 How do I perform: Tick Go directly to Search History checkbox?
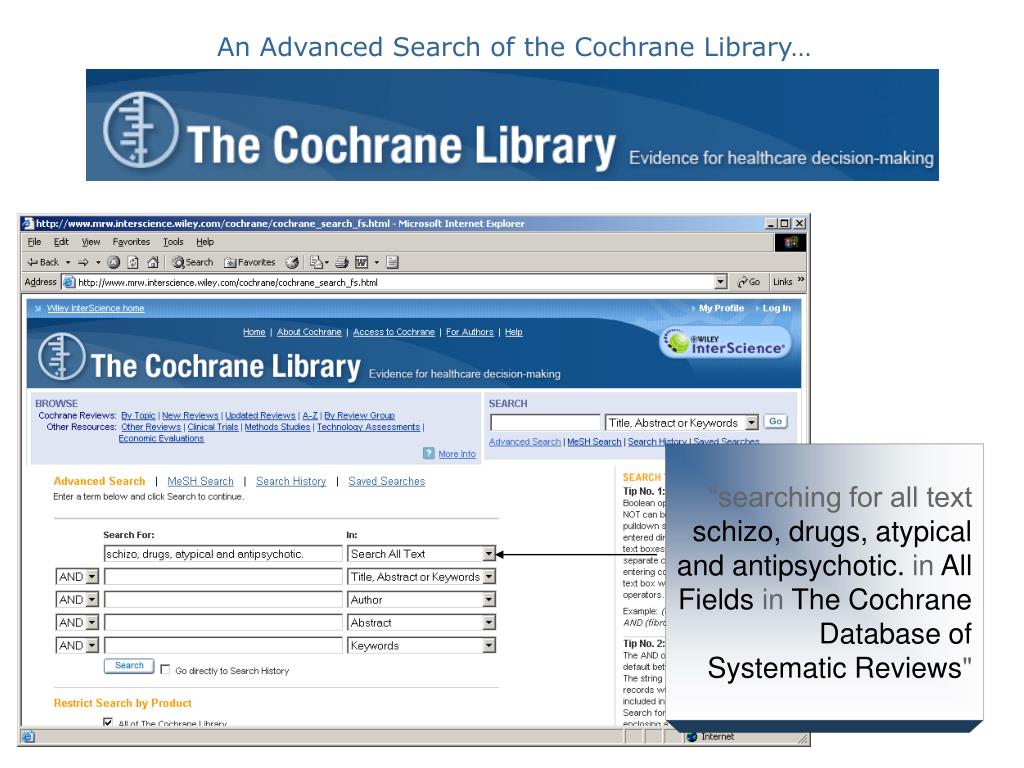click(165, 669)
